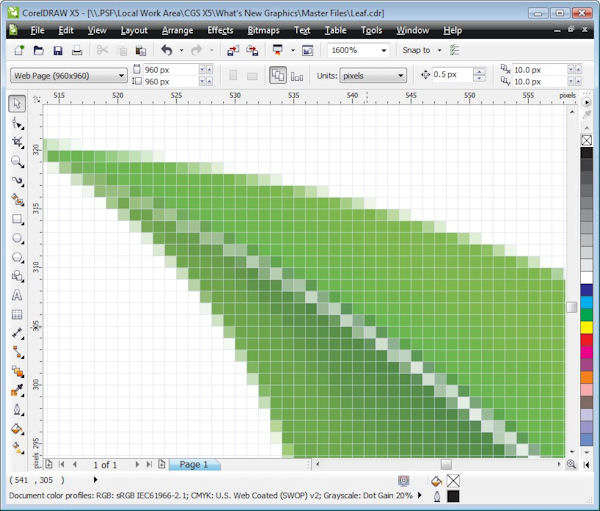Click the Save icon in the toolbar
The width and height of the screenshot is (600, 511).
(x=59, y=50)
